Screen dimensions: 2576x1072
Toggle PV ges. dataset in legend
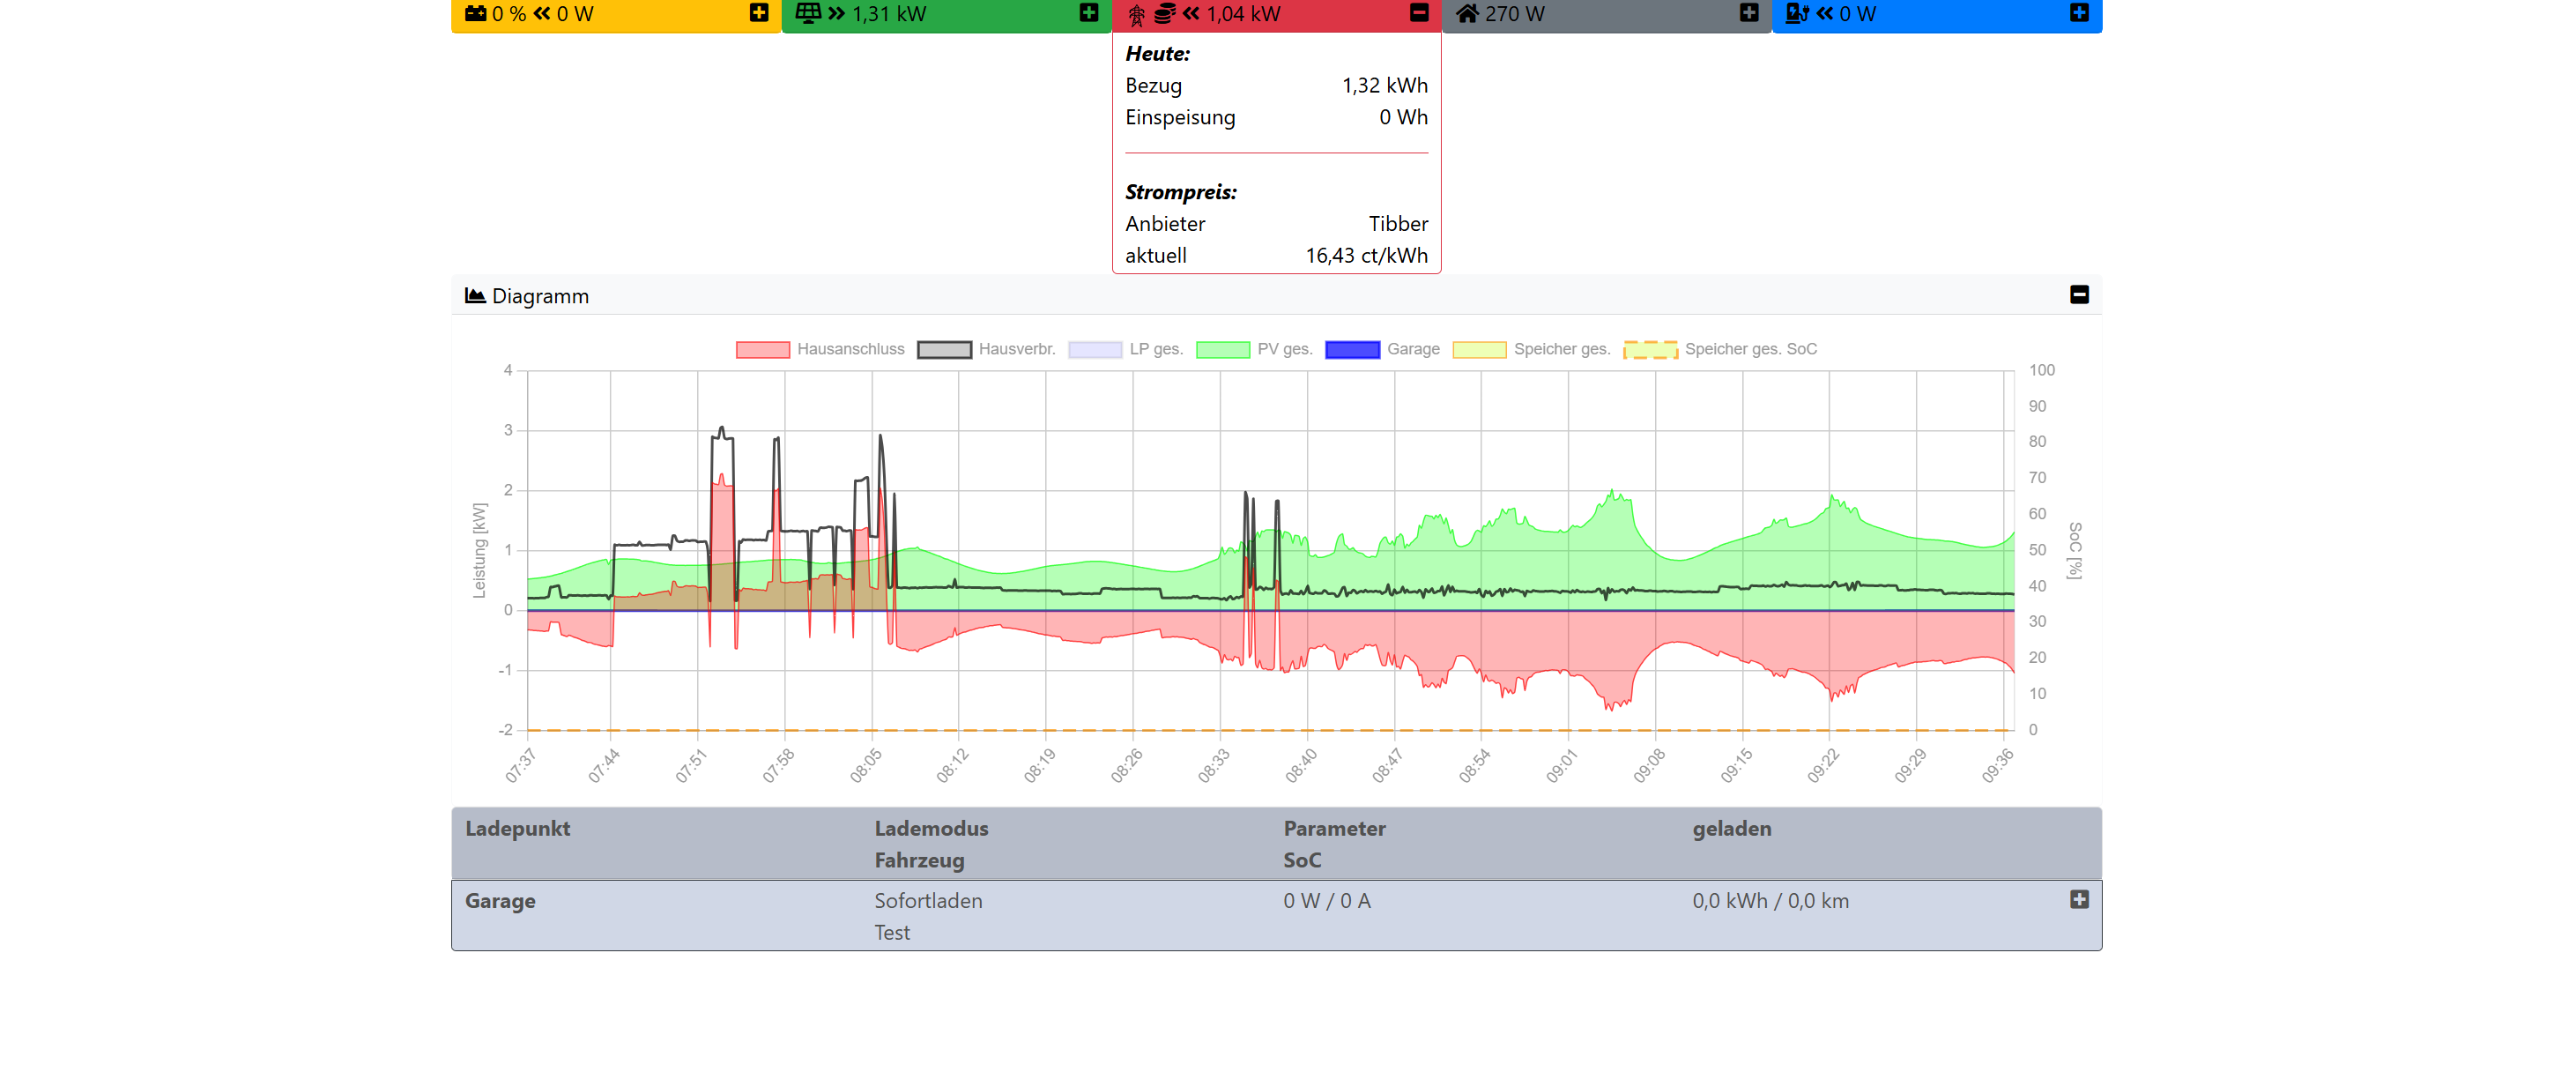pyautogui.click(x=1254, y=349)
